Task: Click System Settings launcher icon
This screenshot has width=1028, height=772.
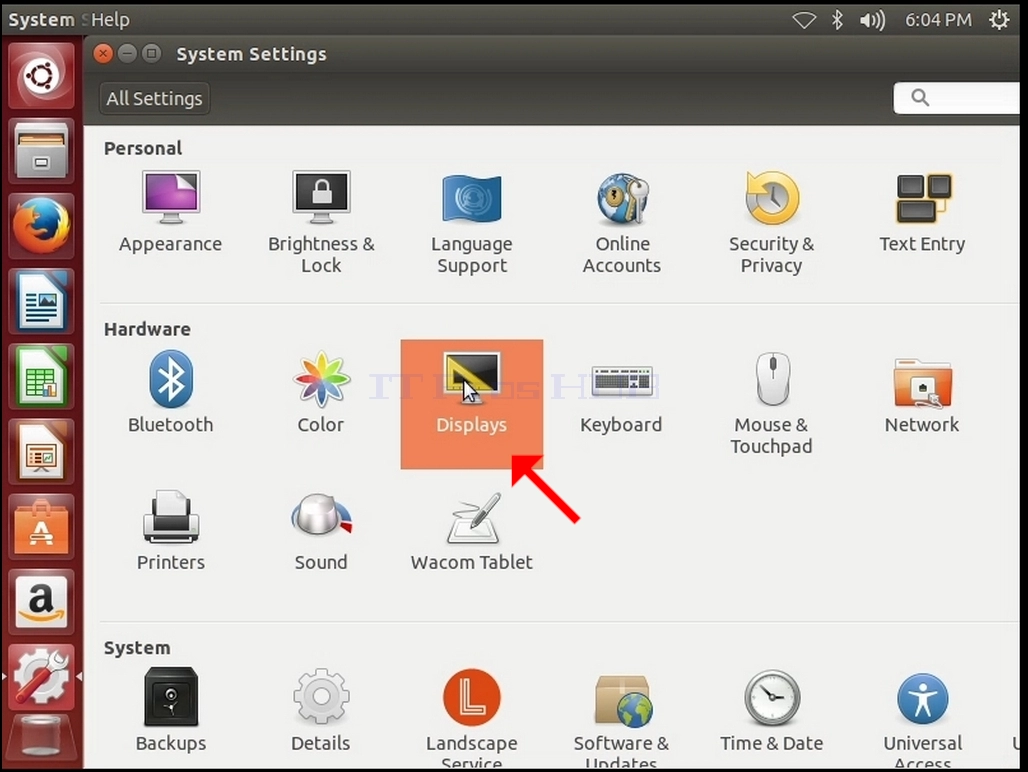Action: pyautogui.click(x=41, y=676)
